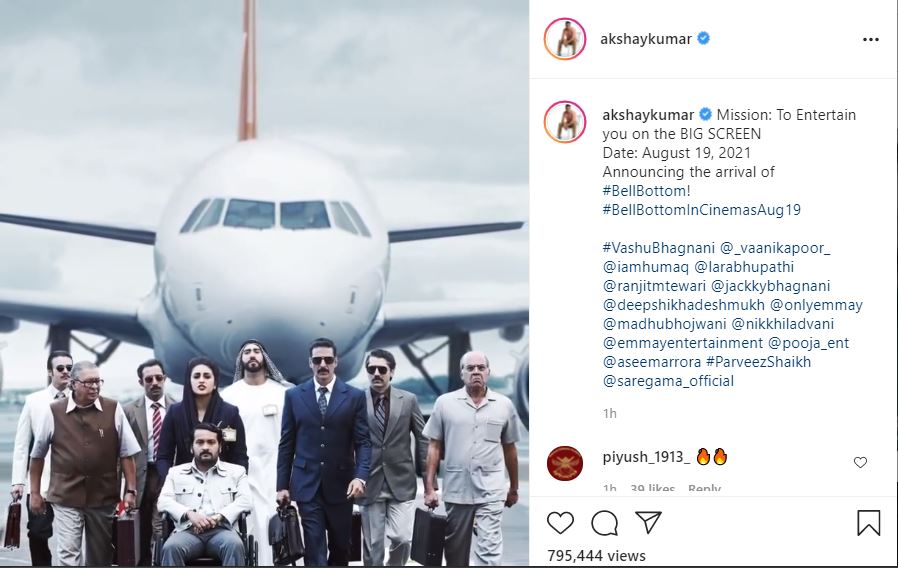The image size is (898, 568).
Task: Visit @_vaanikapoor_ profile mention
Action: 775,248
